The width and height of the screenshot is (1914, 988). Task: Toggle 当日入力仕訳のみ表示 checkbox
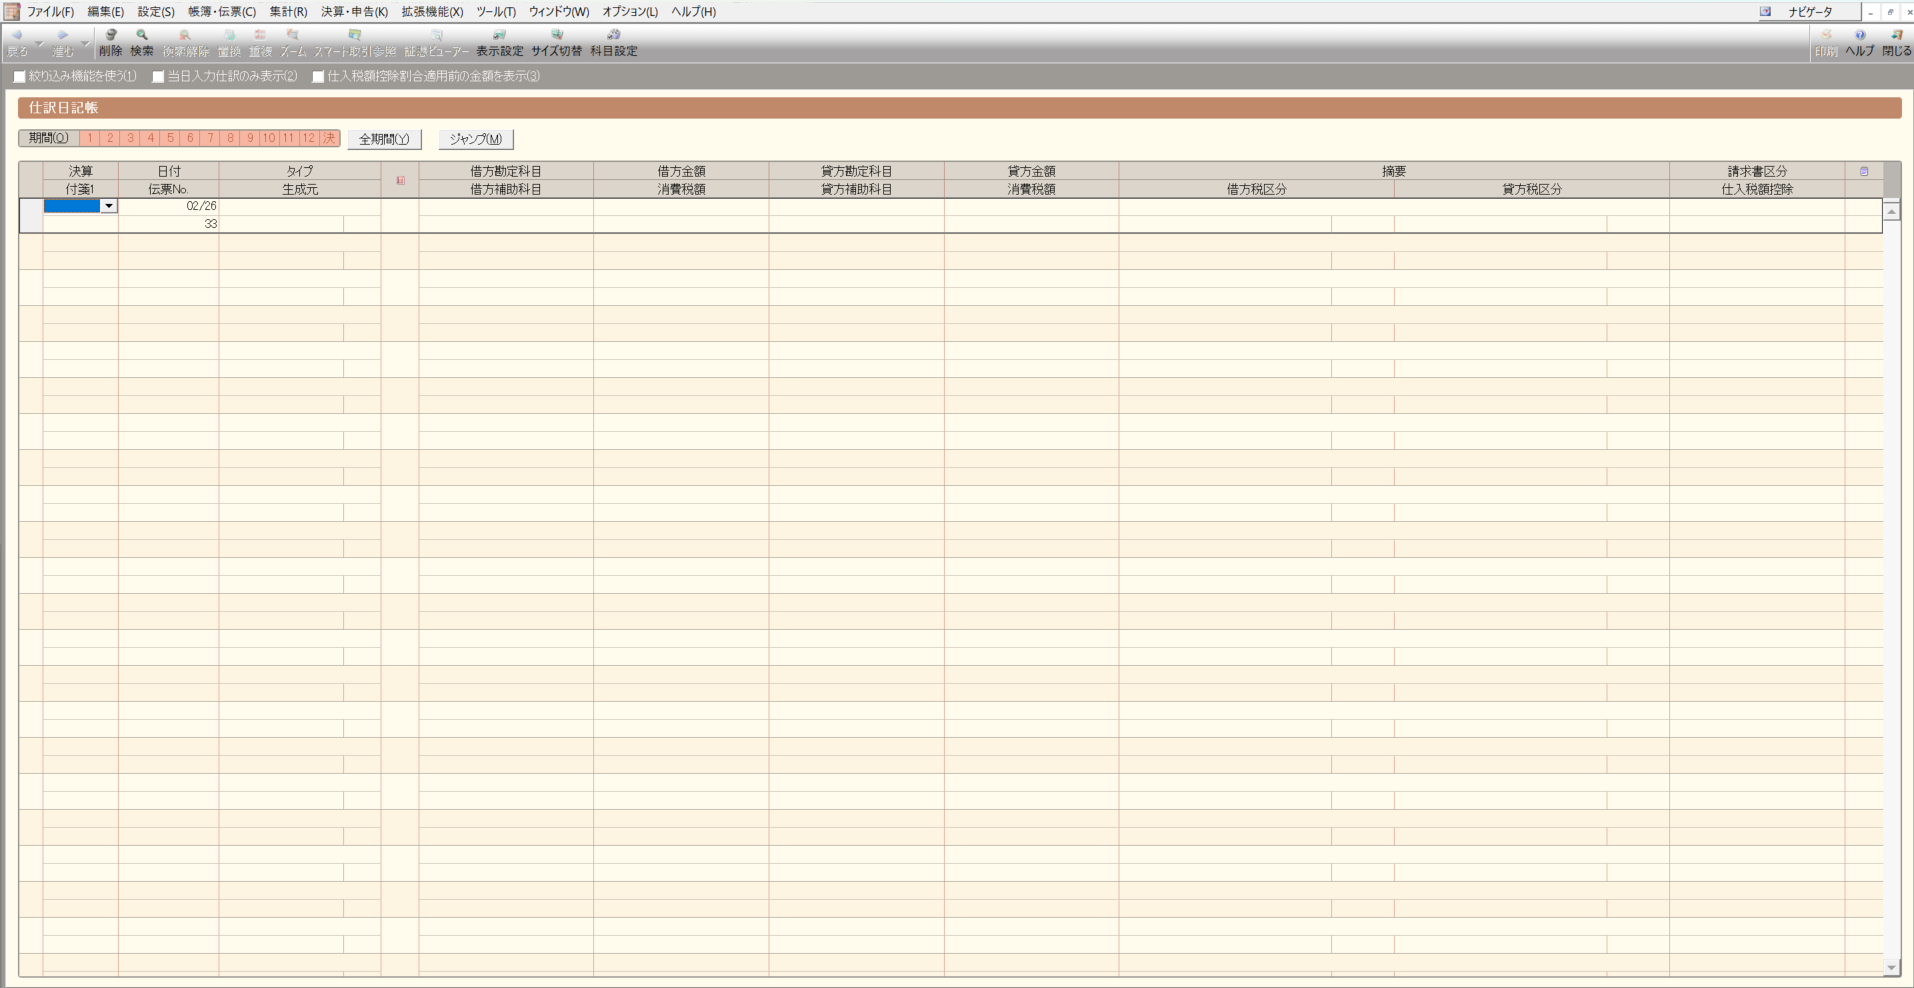pyautogui.click(x=158, y=77)
